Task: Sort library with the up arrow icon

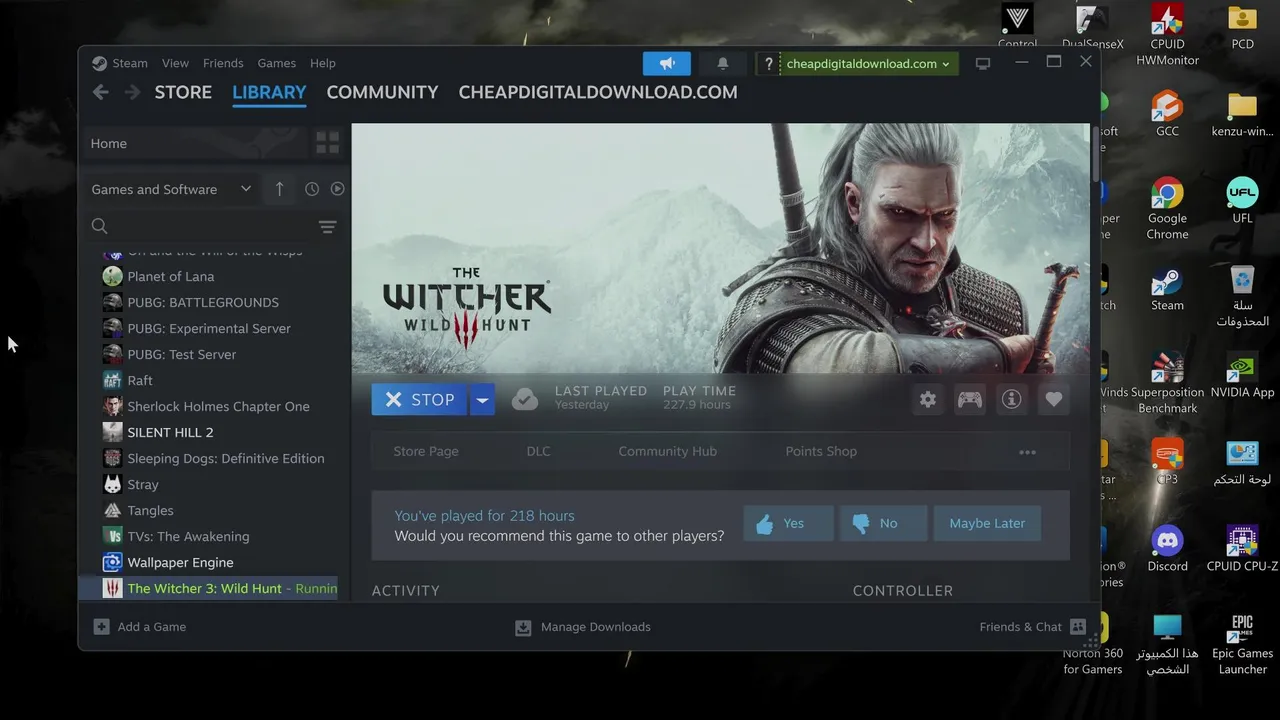Action: [279, 189]
